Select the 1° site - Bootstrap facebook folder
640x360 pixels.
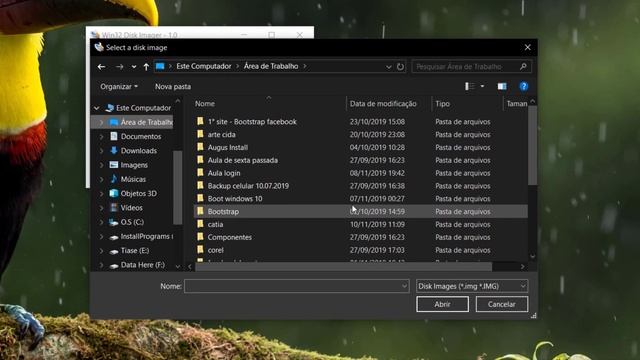coord(252,122)
